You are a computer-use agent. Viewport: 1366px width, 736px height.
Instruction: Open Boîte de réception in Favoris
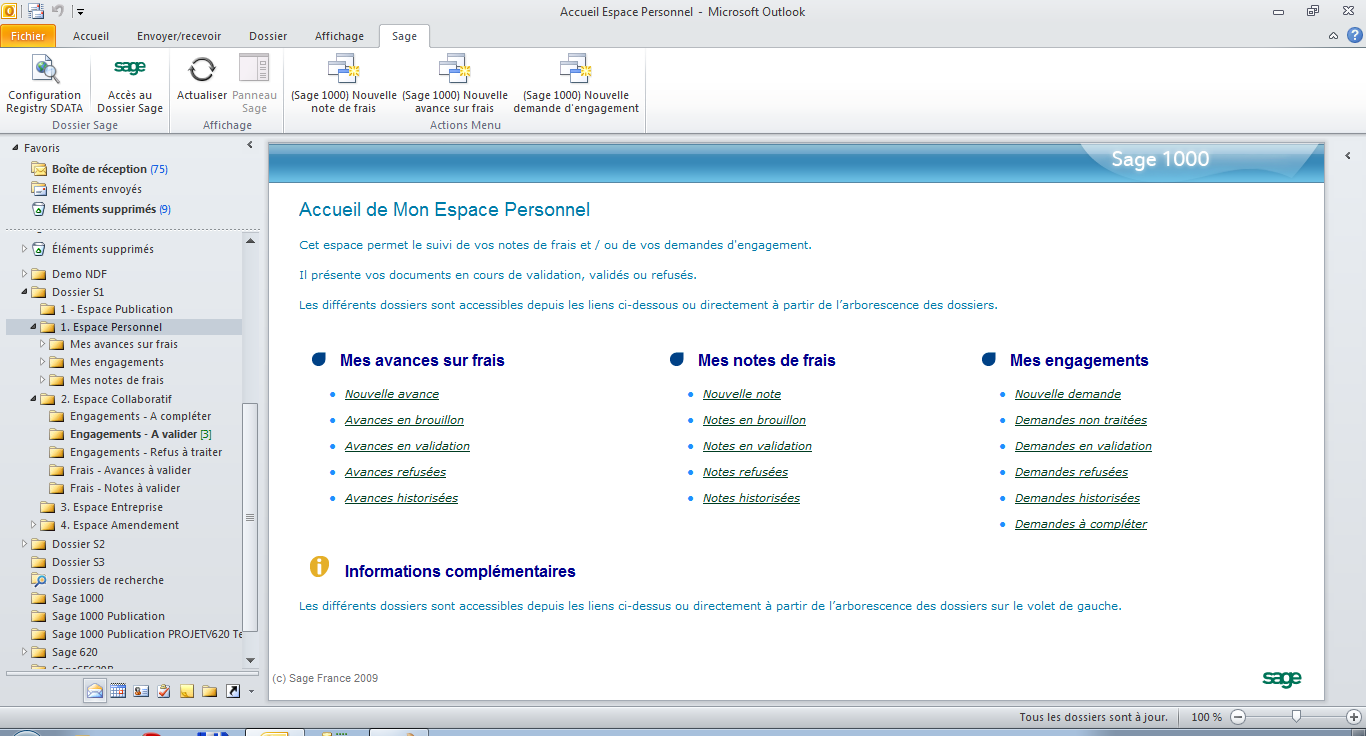coord(99,169)
